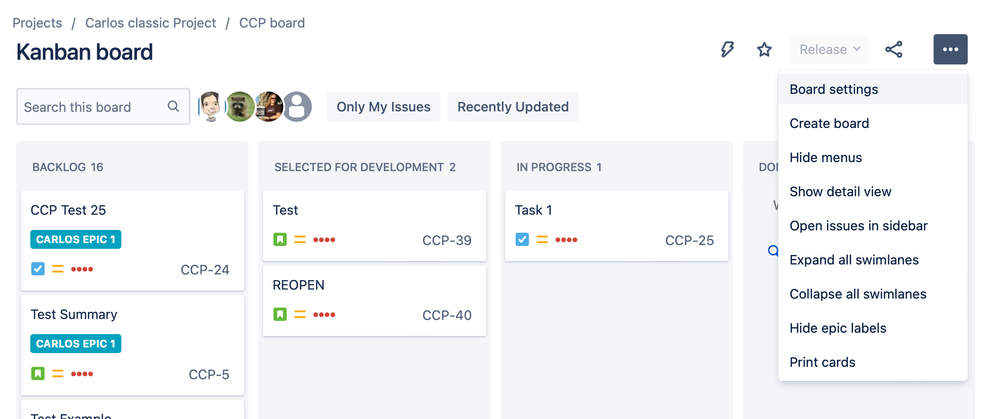Click the three-dots more options button
The height and width of the screenshot is (419, 999).
tap(951, 50)
